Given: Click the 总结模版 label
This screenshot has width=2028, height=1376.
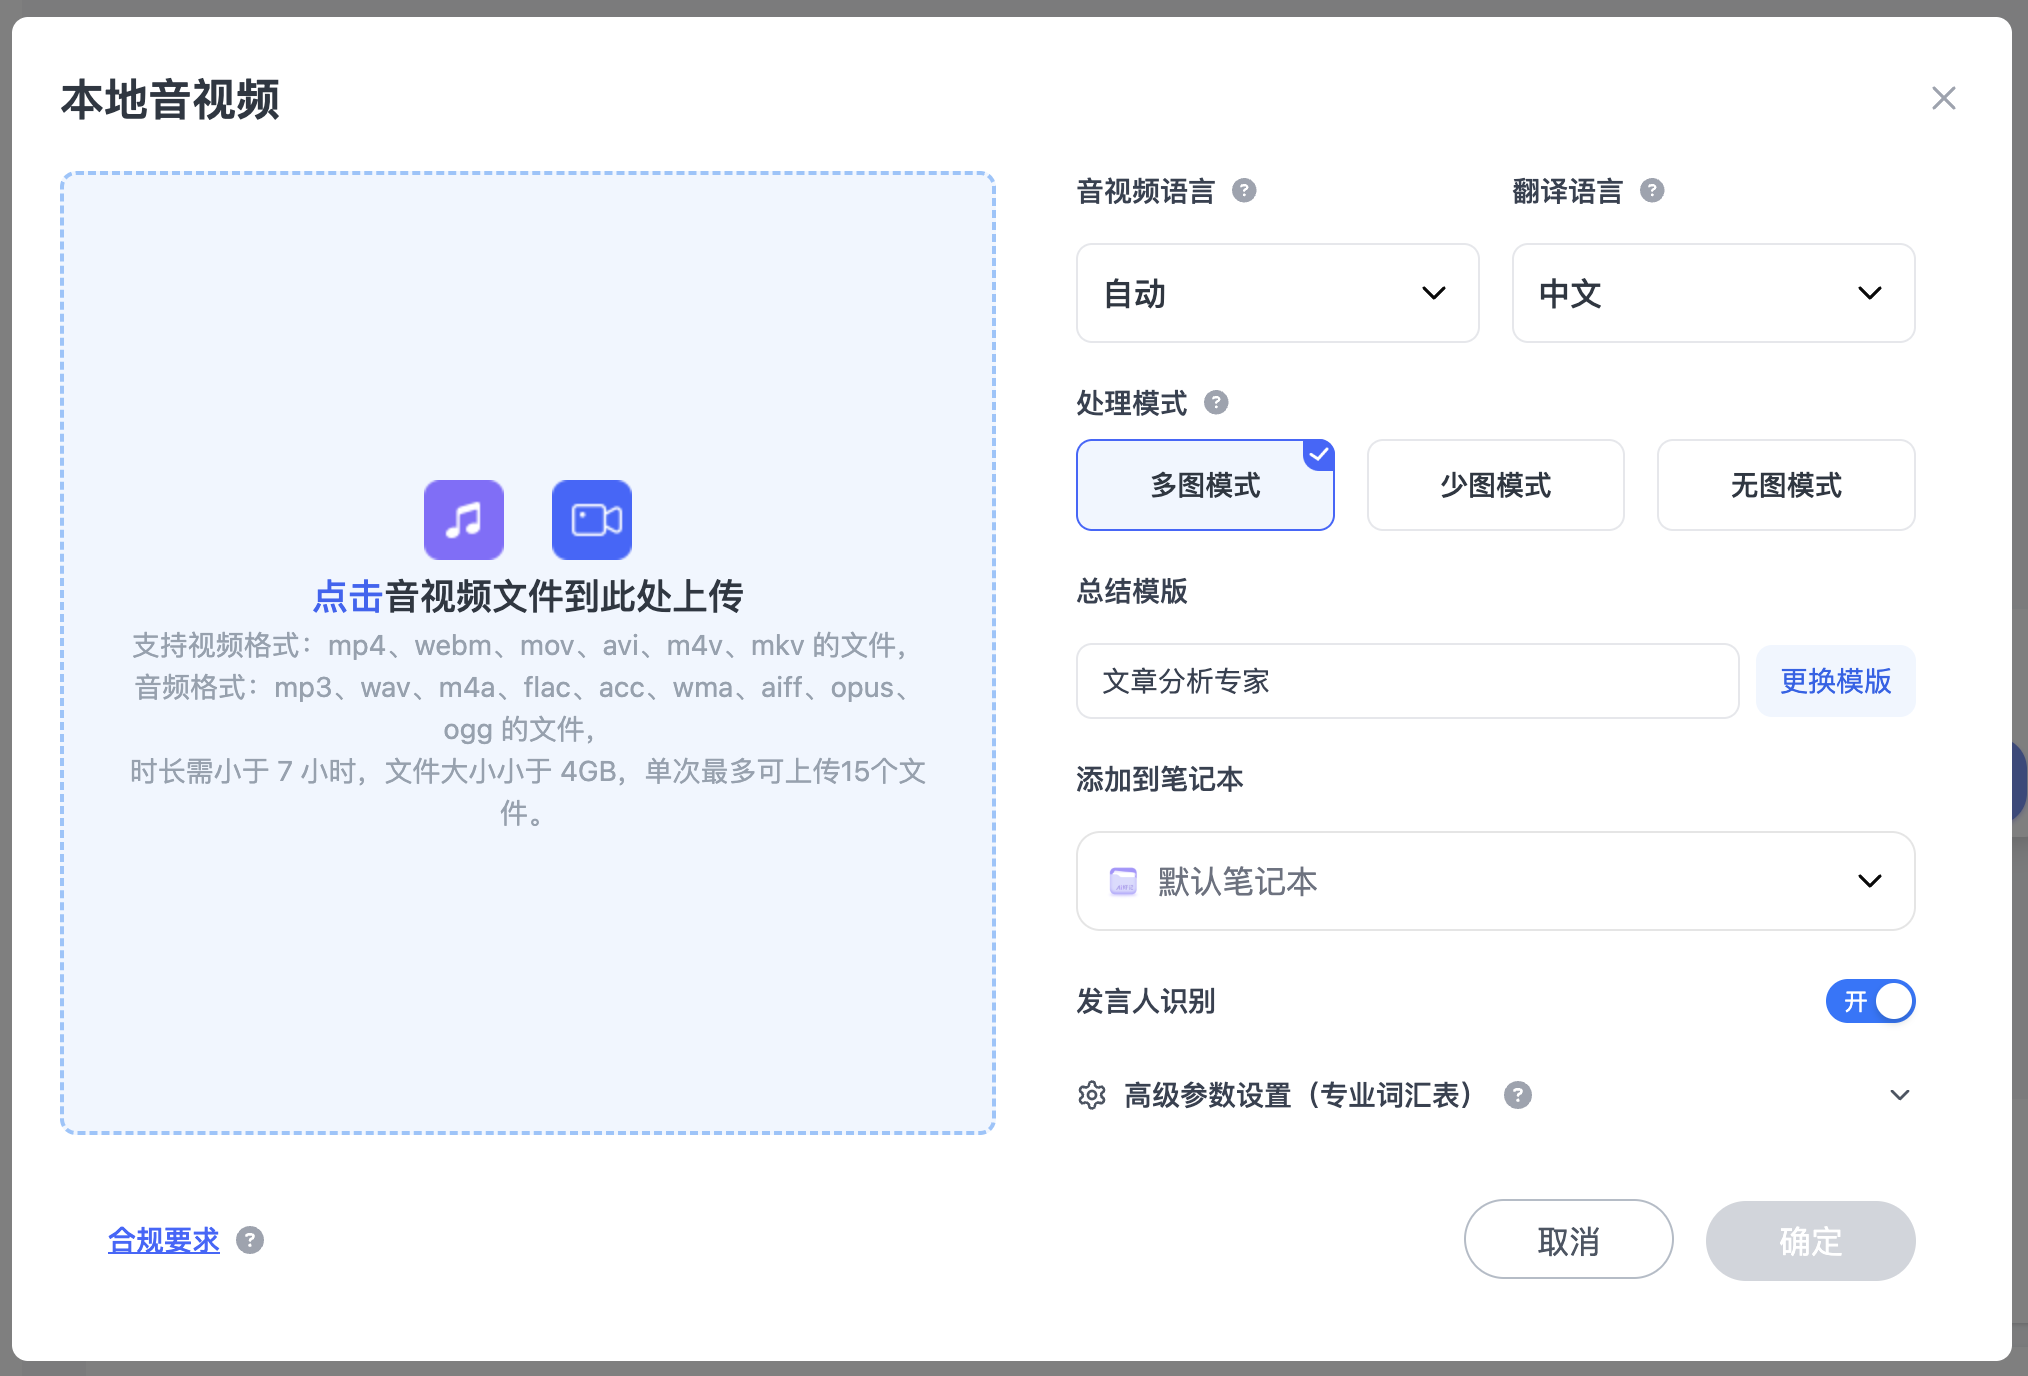Looking at the screenshot, I should tap(1132, 591).
